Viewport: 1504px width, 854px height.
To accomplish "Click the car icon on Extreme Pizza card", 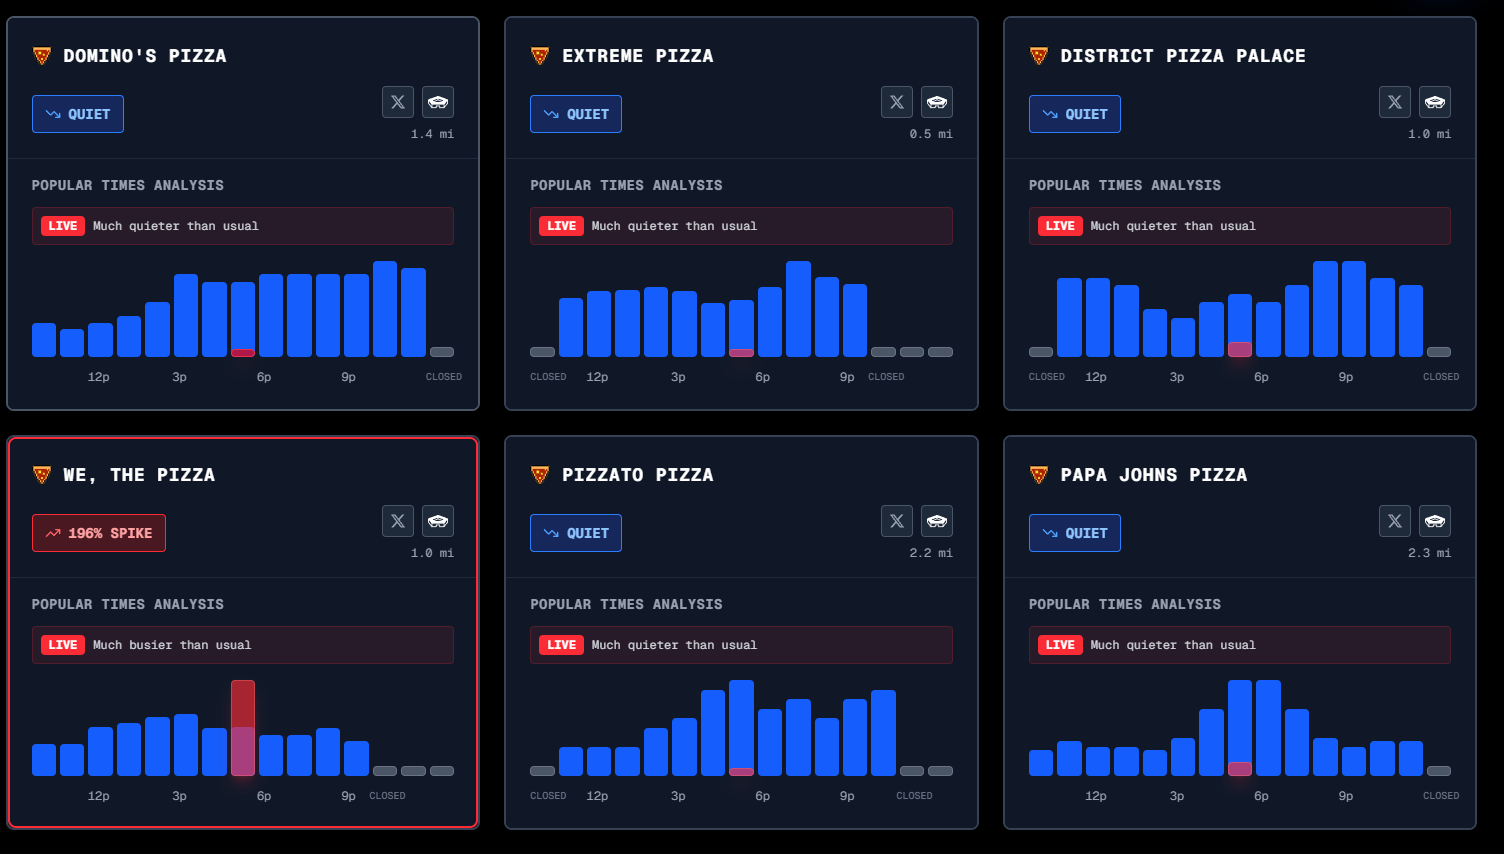I will coord(937,102).
